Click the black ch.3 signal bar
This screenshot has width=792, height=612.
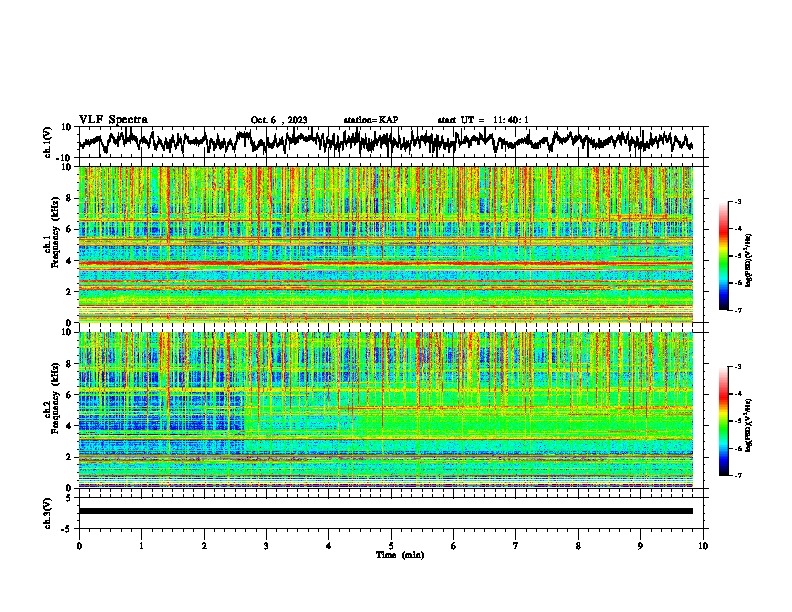(x=386, y=511)
